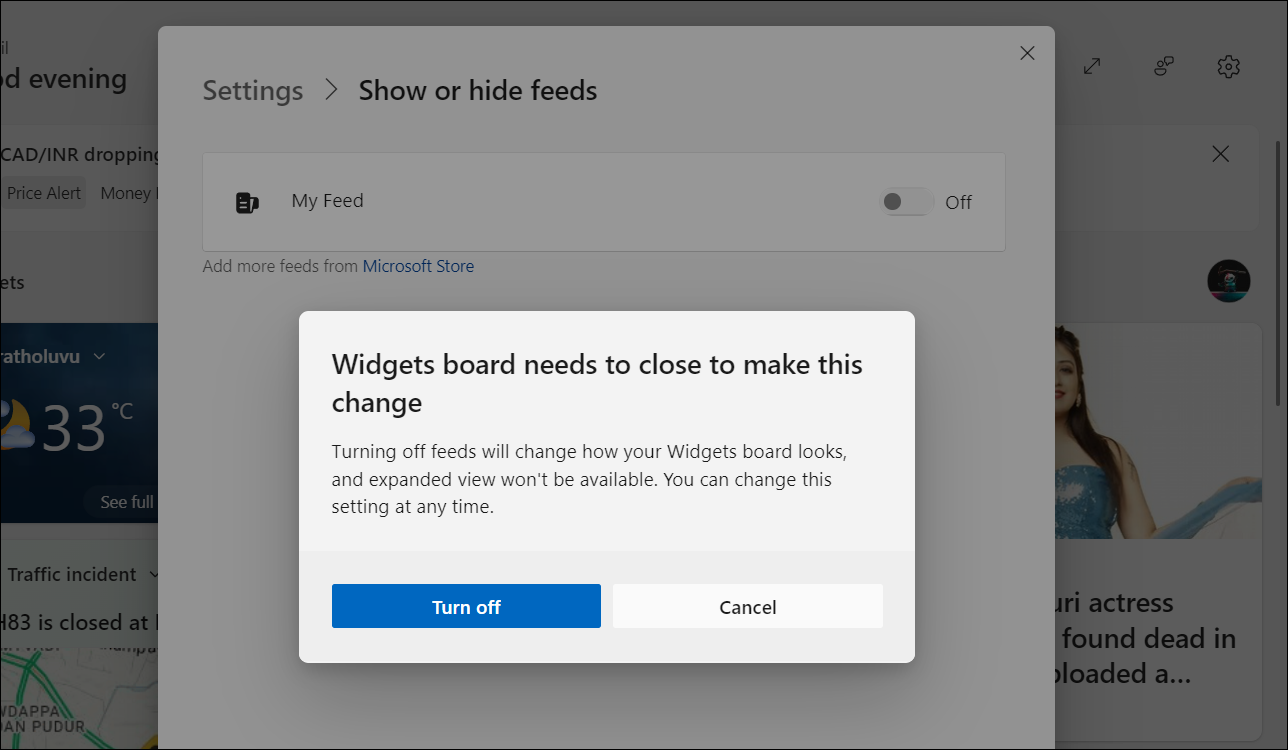
Task: Dismiss the CAD/INR price alert card
Action: pos(1220,154)
